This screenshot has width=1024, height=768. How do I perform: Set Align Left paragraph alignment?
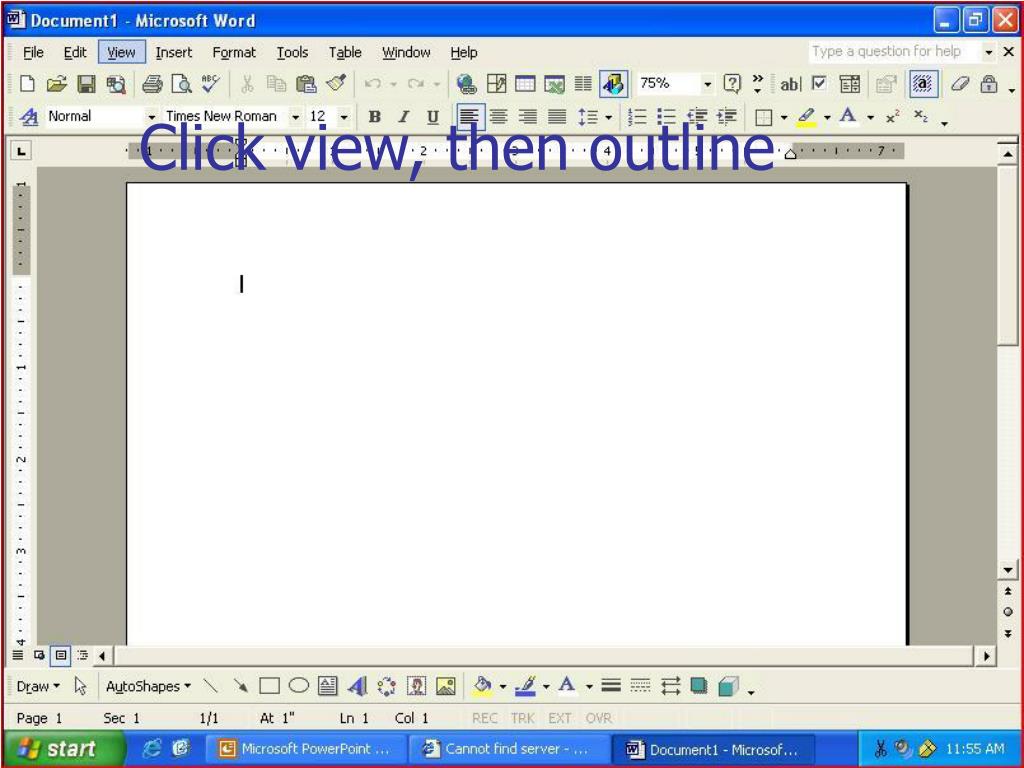coord(470,117)
